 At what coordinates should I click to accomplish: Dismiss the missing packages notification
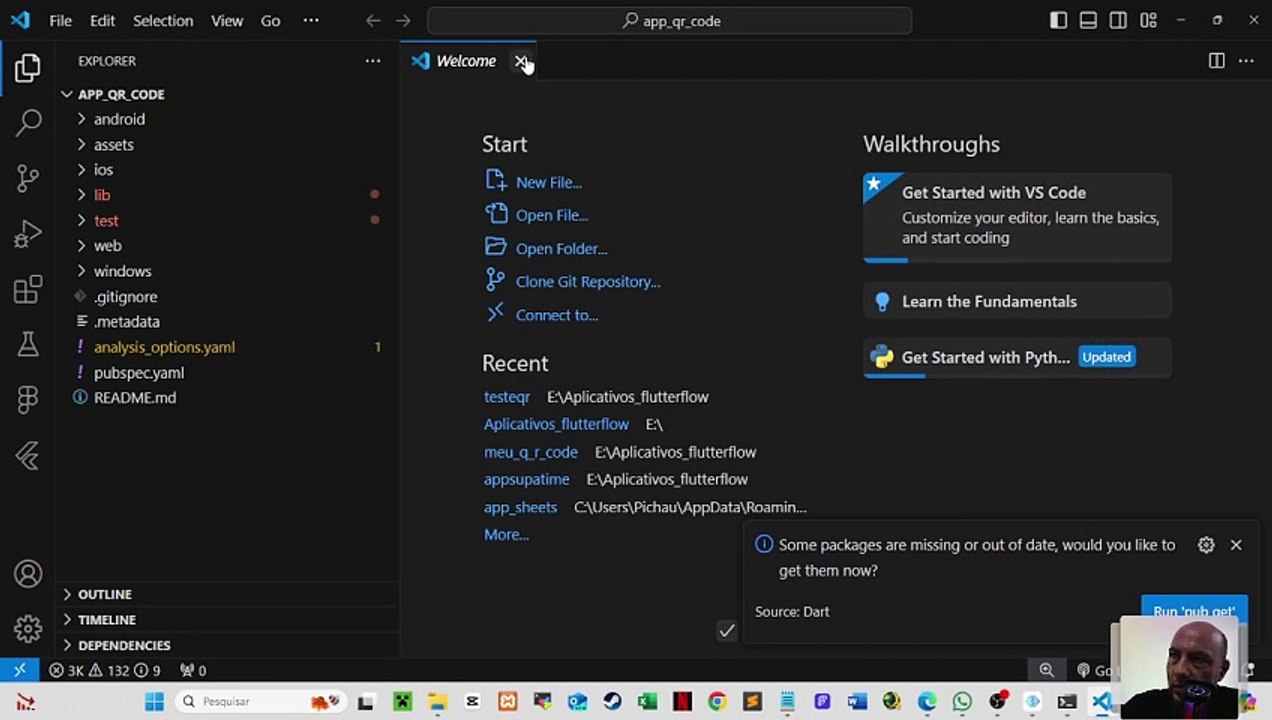(1236, 545)
